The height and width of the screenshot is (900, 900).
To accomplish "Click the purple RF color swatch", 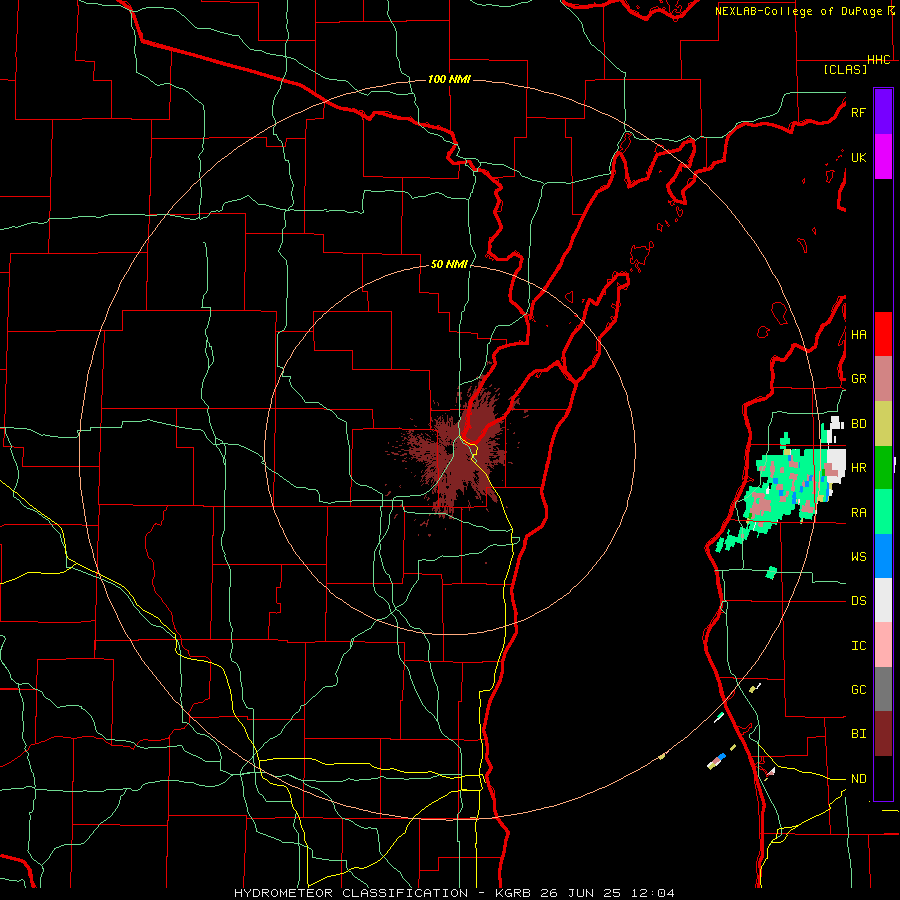I will coord(883,112).
